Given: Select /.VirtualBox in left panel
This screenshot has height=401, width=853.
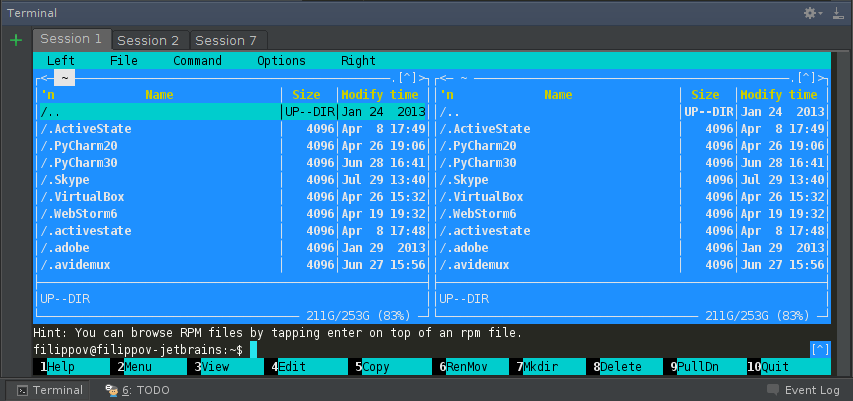Looking at the screenshot, I should tap(232, 196).
